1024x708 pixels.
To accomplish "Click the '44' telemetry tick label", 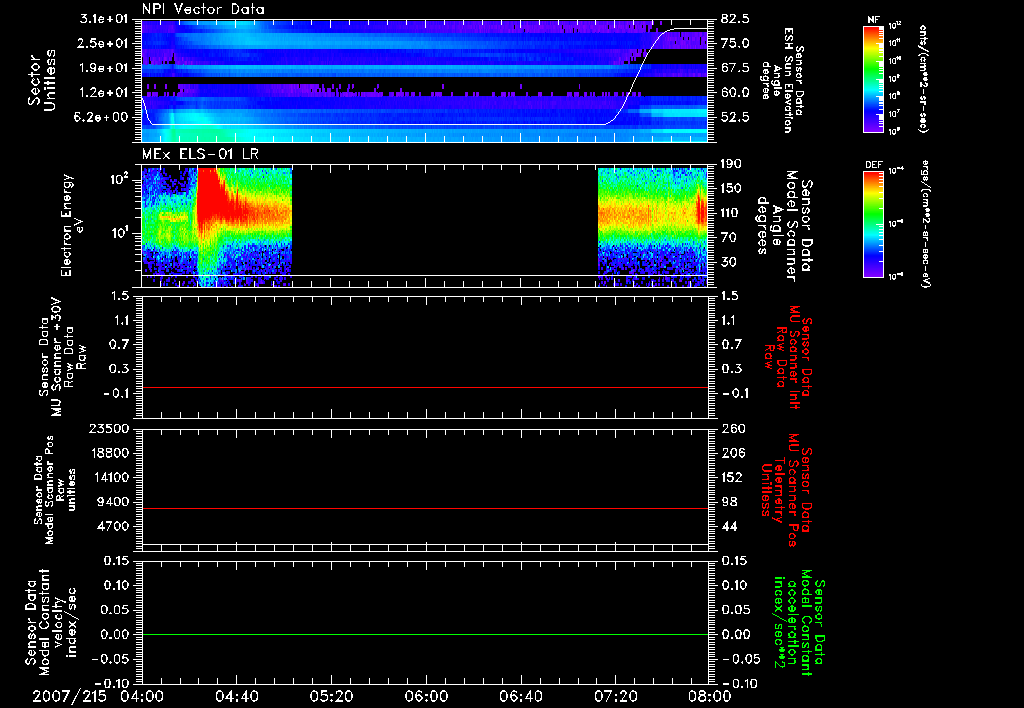I will (x=729, y=526).
